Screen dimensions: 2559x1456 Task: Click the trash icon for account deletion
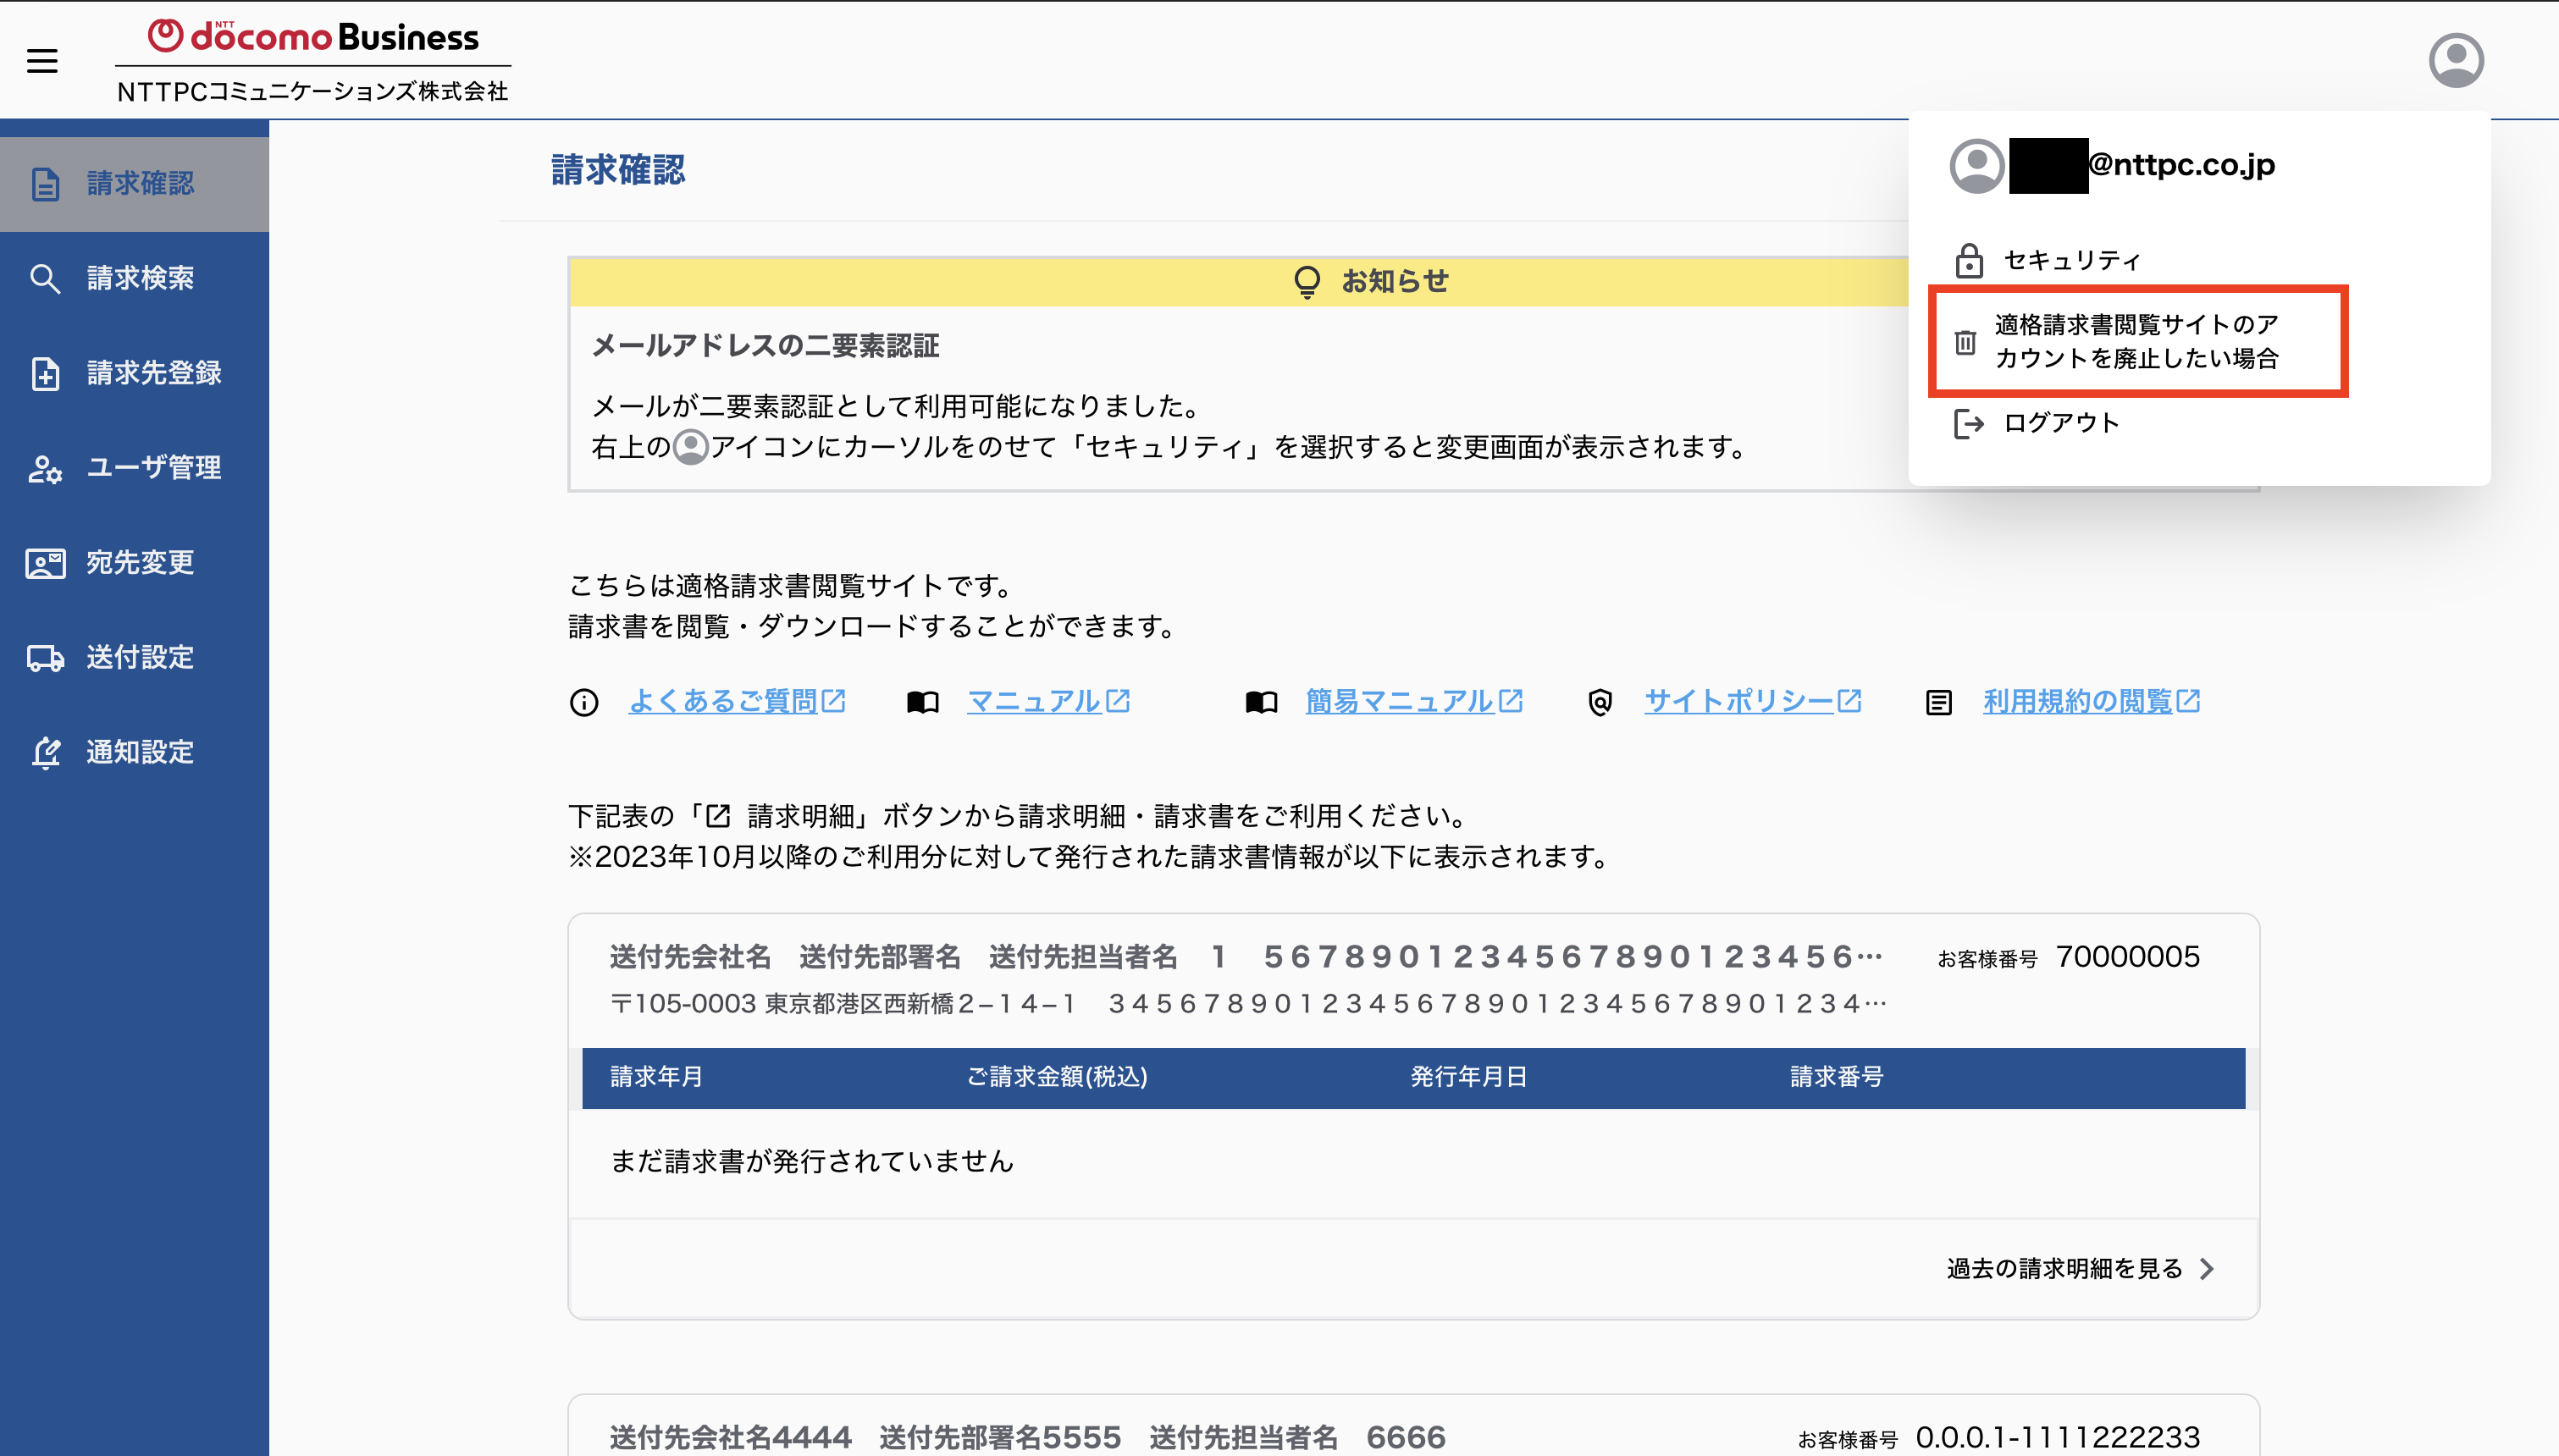pos(1965,342)
